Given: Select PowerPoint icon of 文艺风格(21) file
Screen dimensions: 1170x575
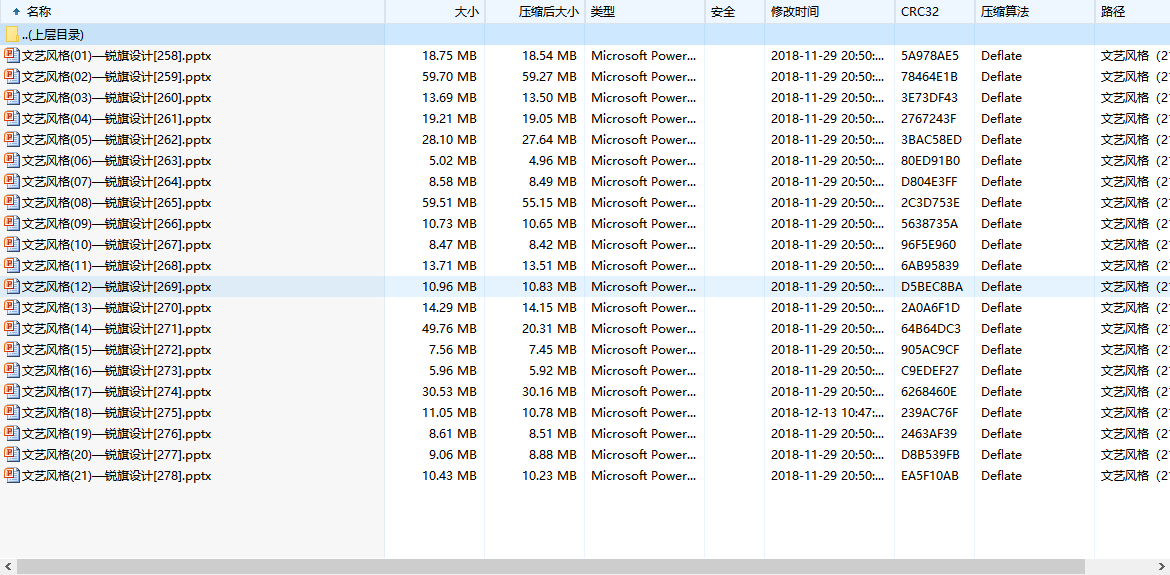Looking at the screenshot, I should [11, 475].
